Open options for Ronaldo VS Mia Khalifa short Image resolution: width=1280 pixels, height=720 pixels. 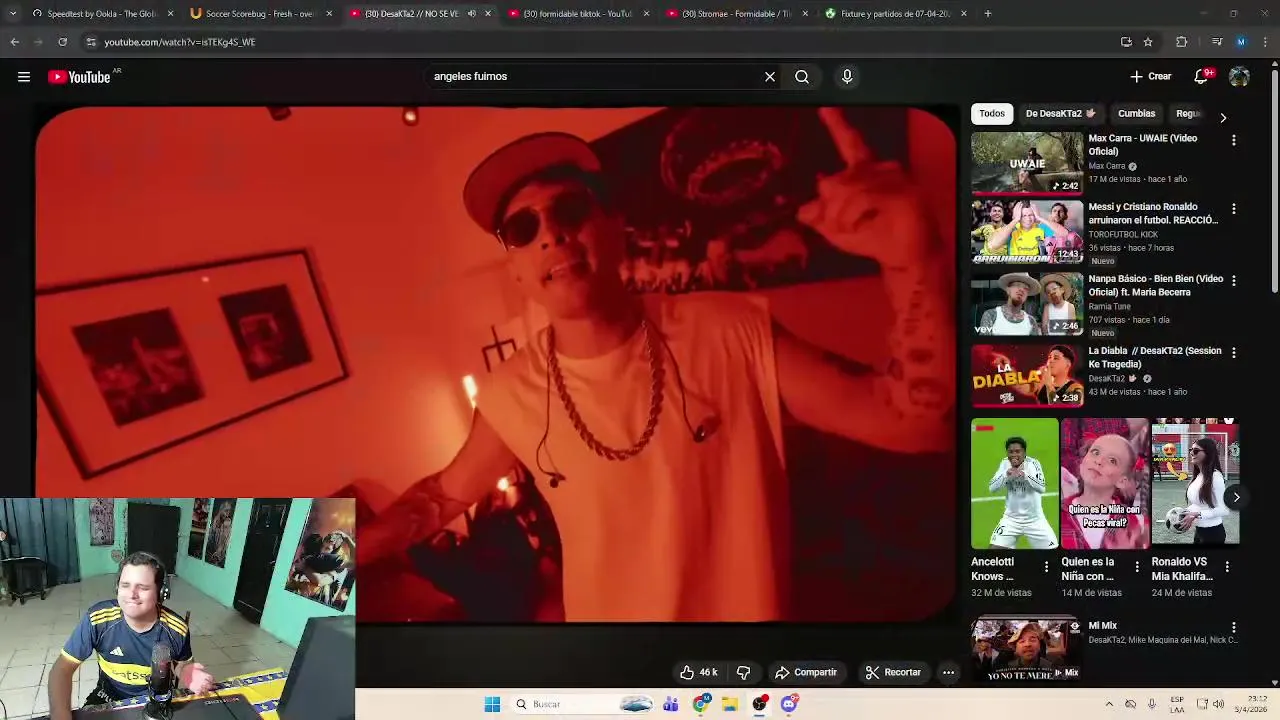click(1227, 567)
